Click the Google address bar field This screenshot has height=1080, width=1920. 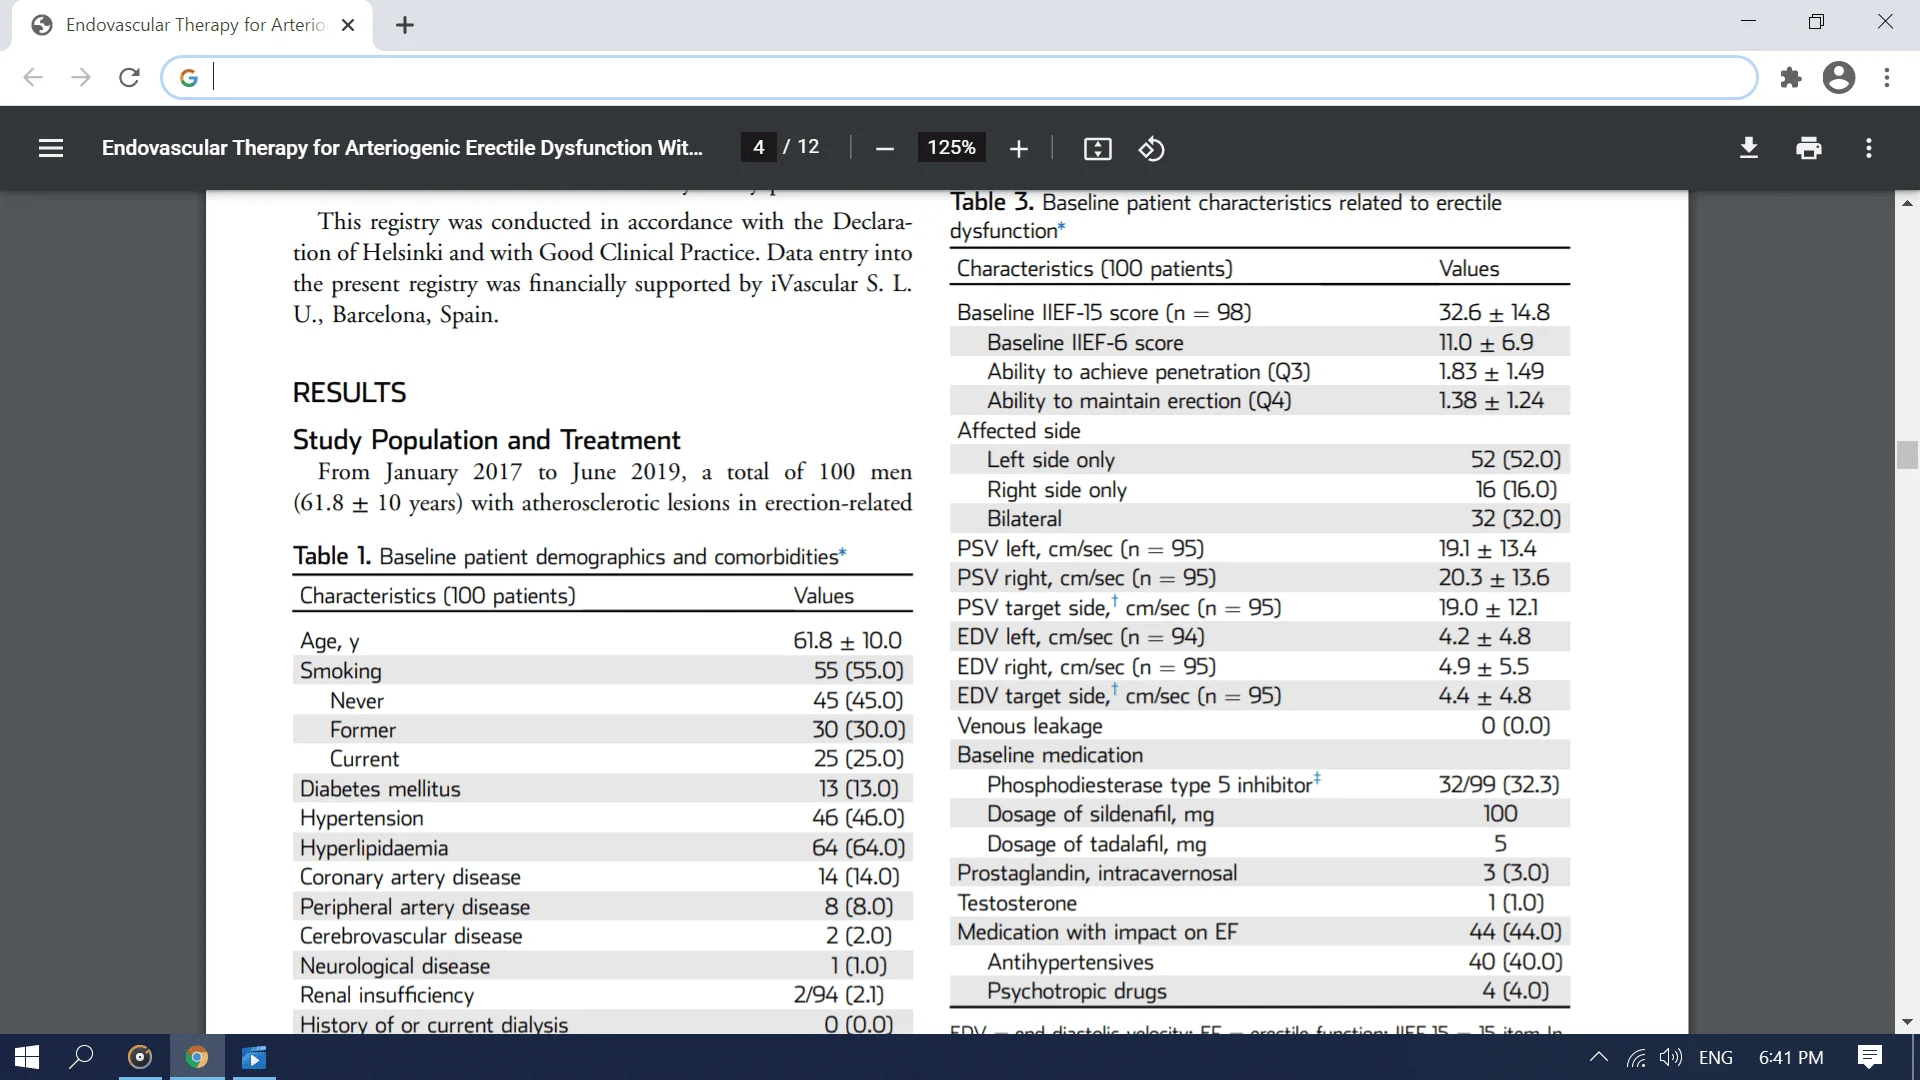tap(958, 77)
